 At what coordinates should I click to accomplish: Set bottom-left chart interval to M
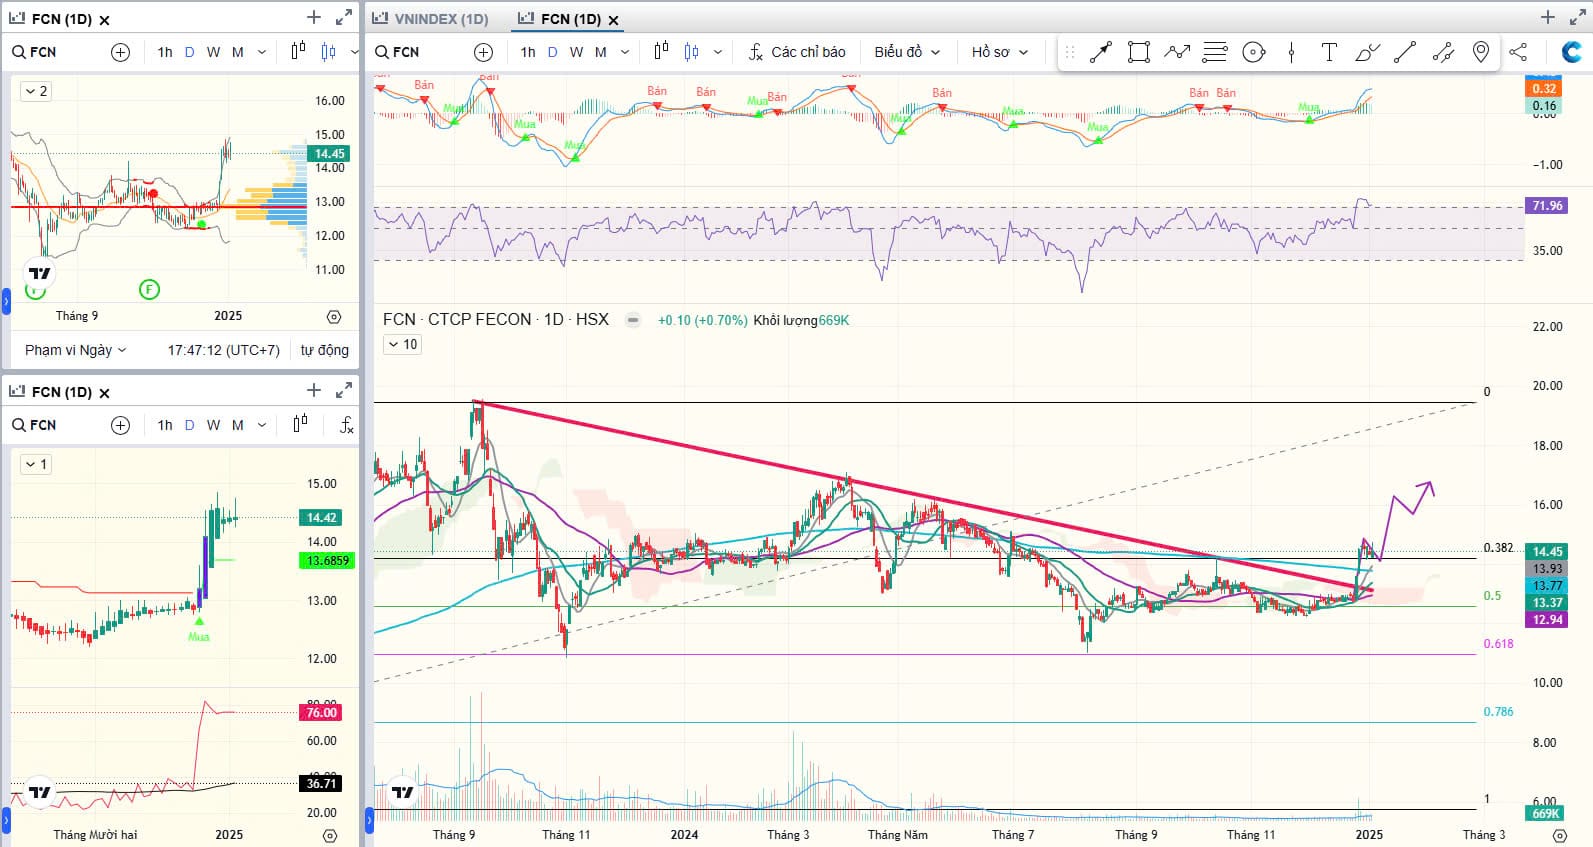237,425
